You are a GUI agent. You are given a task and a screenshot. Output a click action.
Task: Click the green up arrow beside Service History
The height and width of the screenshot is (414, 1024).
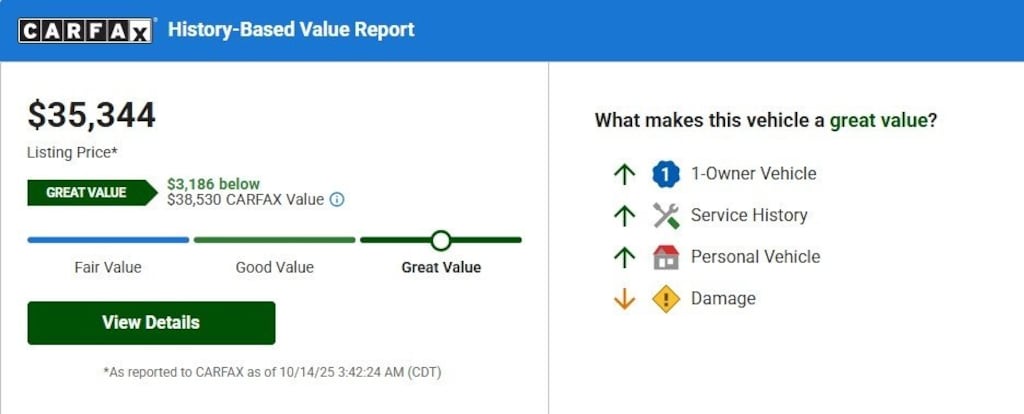coord(624,215)
